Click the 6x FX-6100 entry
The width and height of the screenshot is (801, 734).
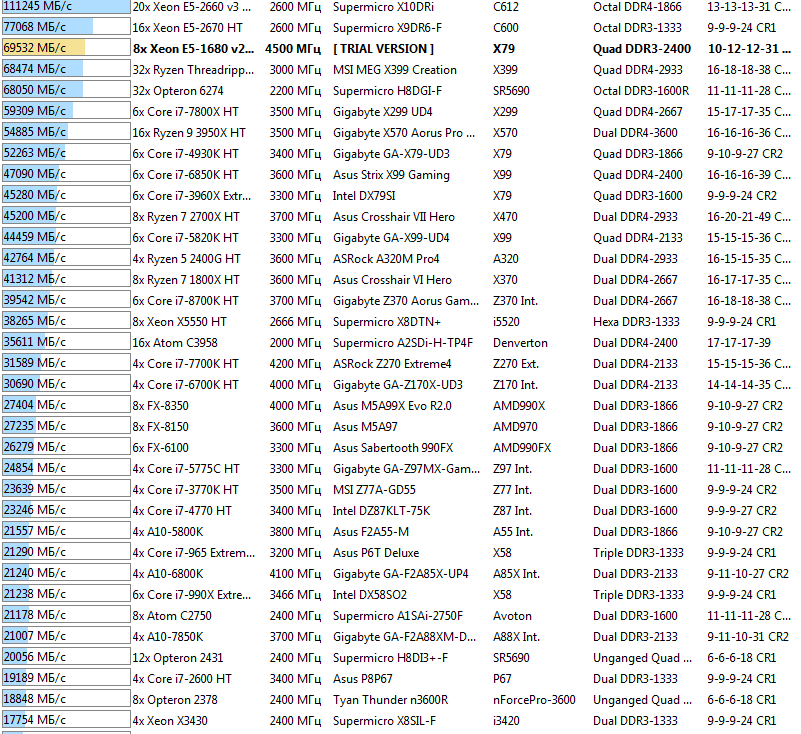(160, 446)
